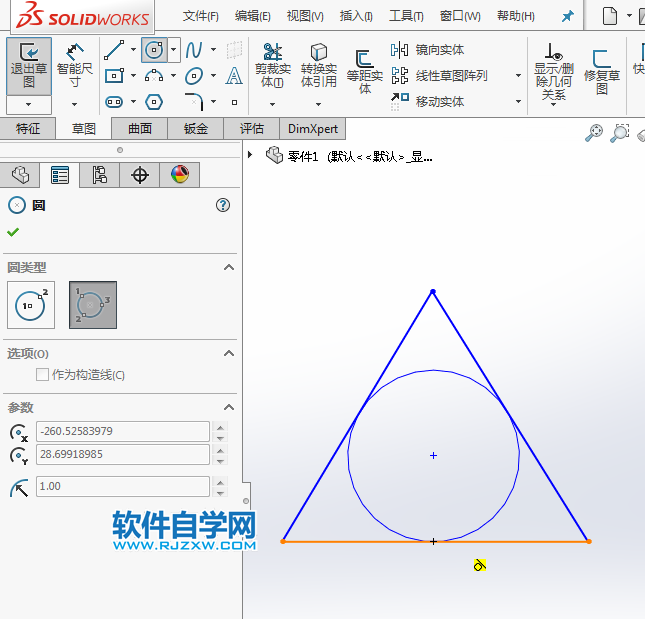This screenshot has width=645, height=619.
Task: Select the Sketch Fillet tool
Action: pyautogui.click(x=194, y=102)
